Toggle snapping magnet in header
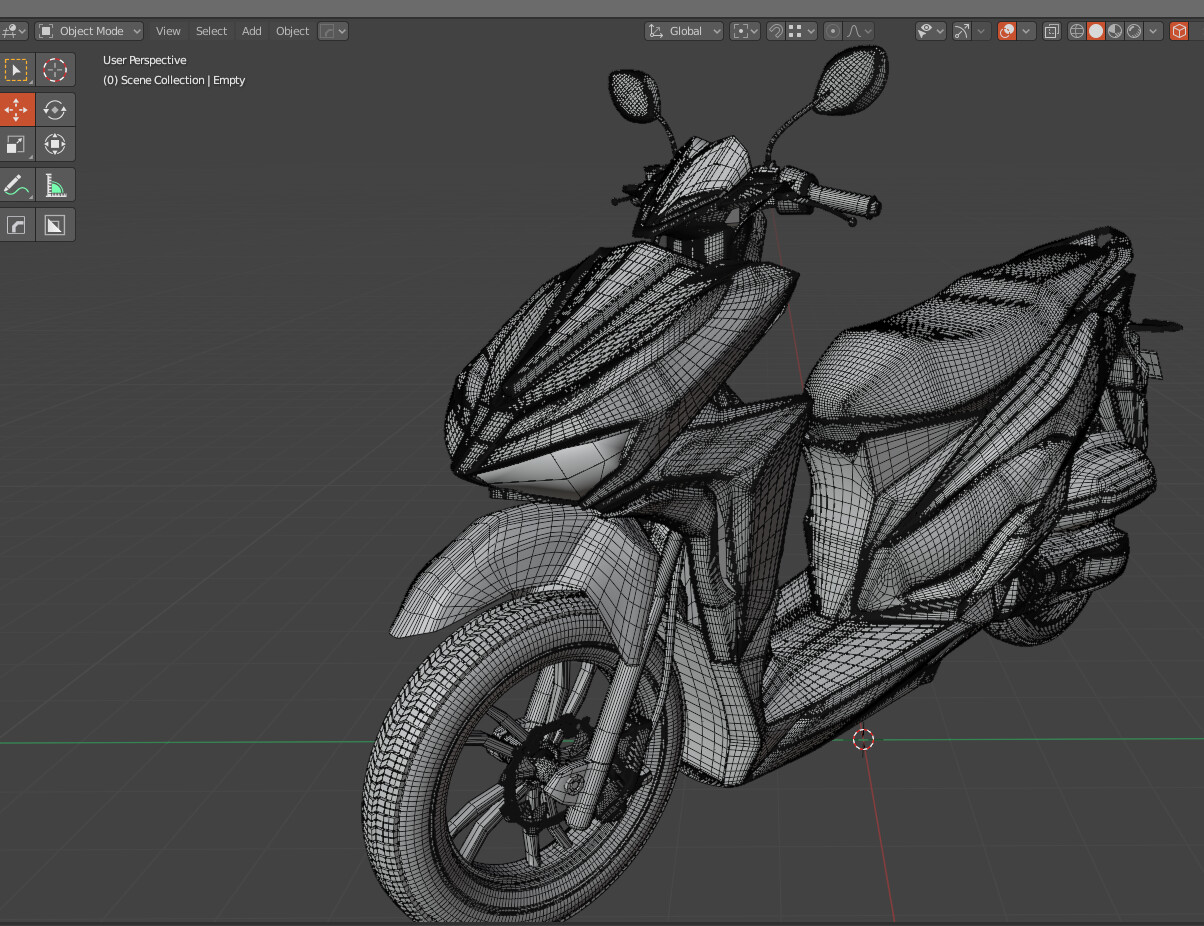The height and width of the screenshot is (926, 1204). point(776,31)
